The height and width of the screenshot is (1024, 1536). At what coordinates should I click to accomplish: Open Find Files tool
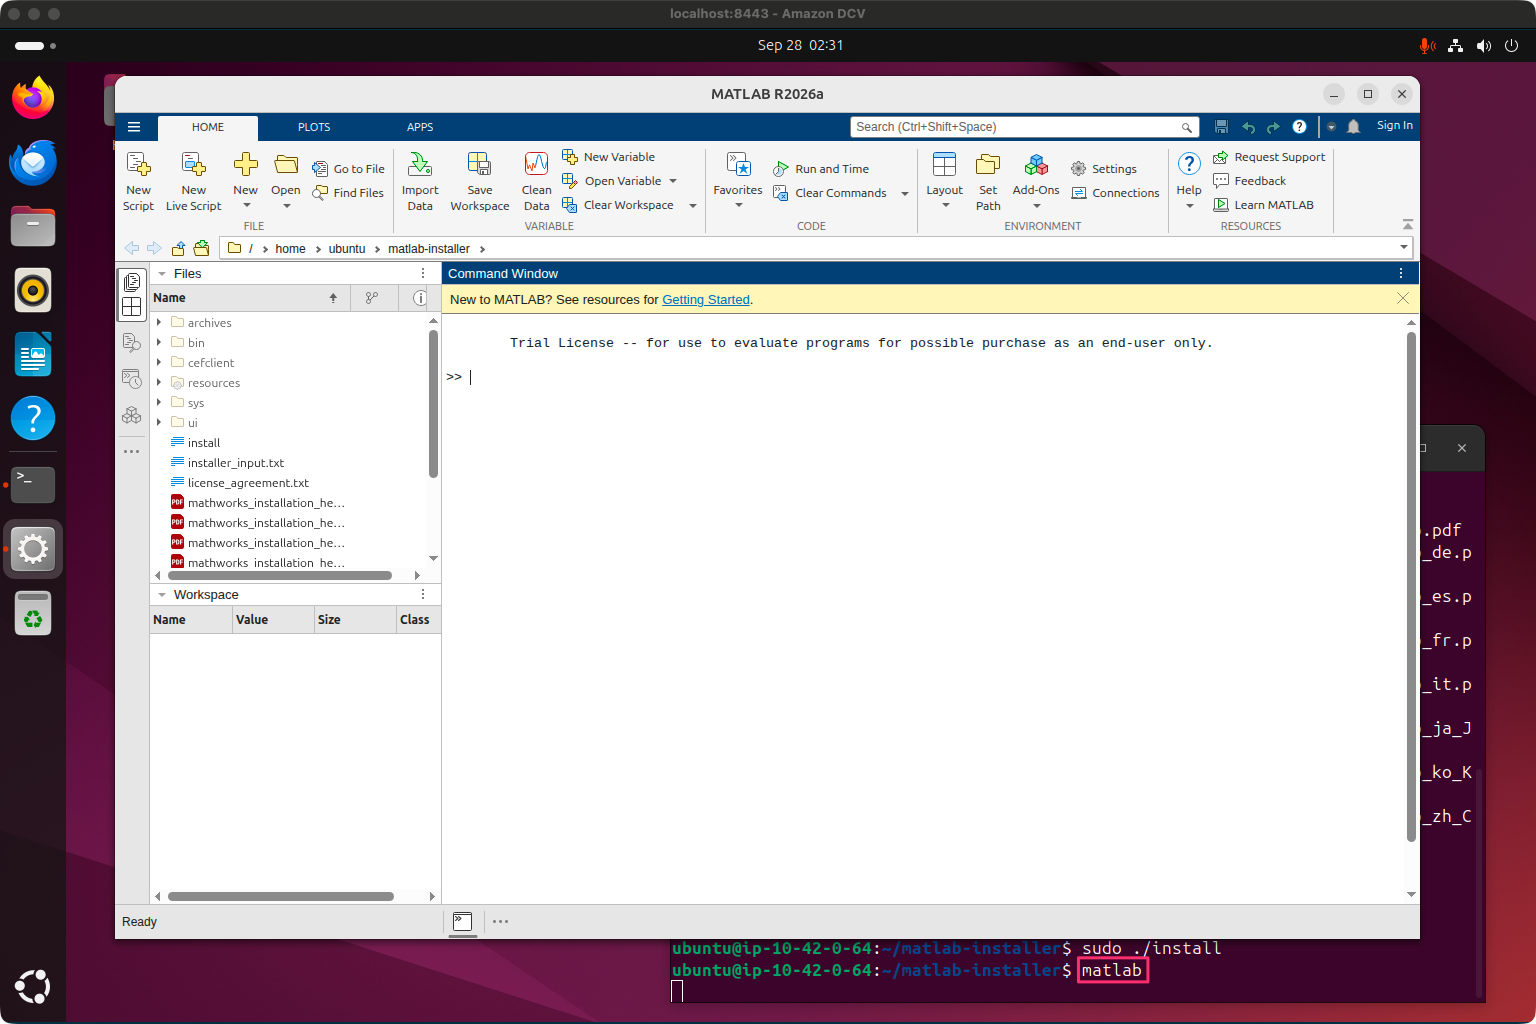[348, 193]
